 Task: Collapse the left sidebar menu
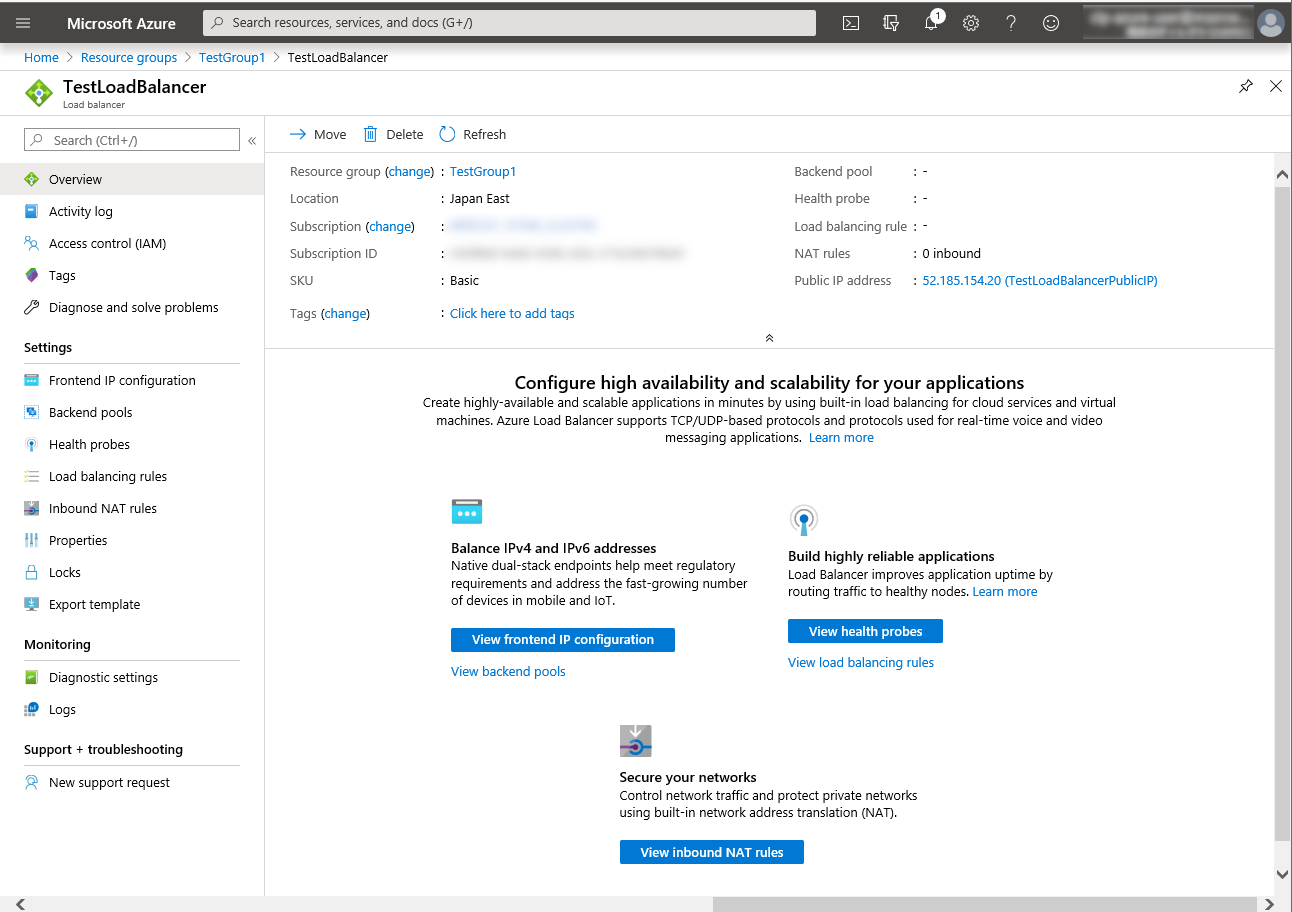(x=252, y=141)
